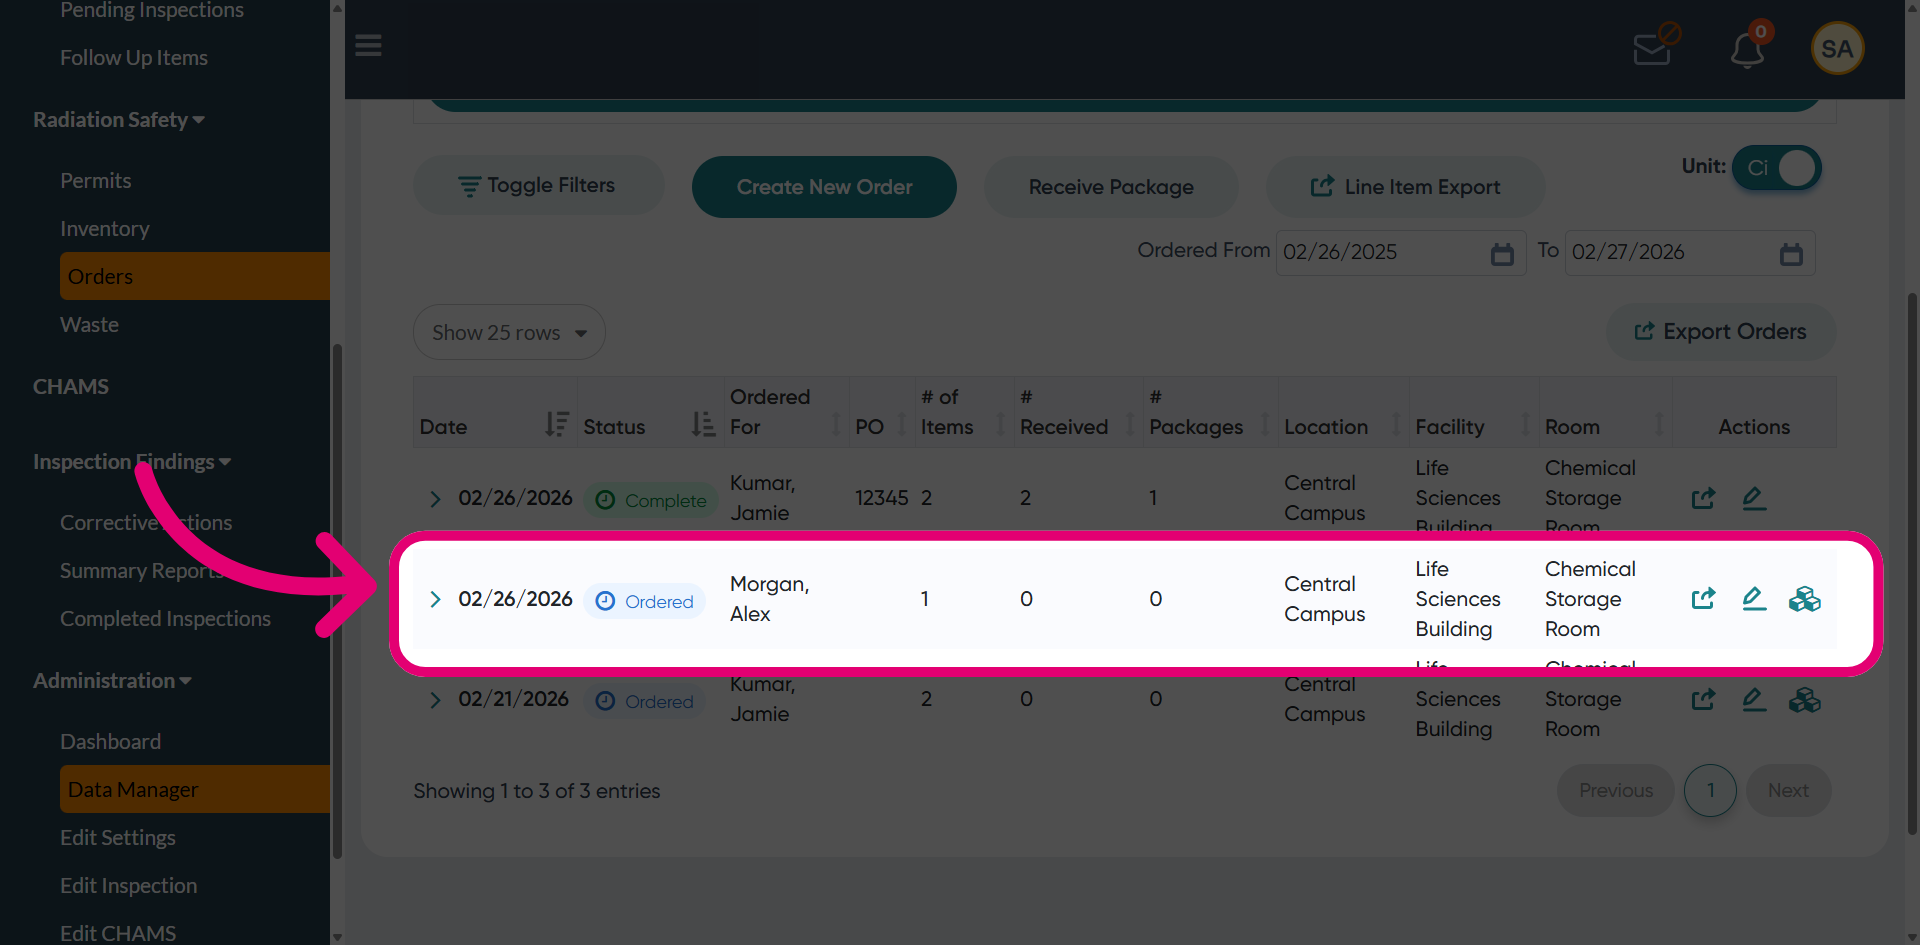The width and height of the screenshot is (1920, 945).
Task: Open the hamburger menu icon
Action: [368, 46]
